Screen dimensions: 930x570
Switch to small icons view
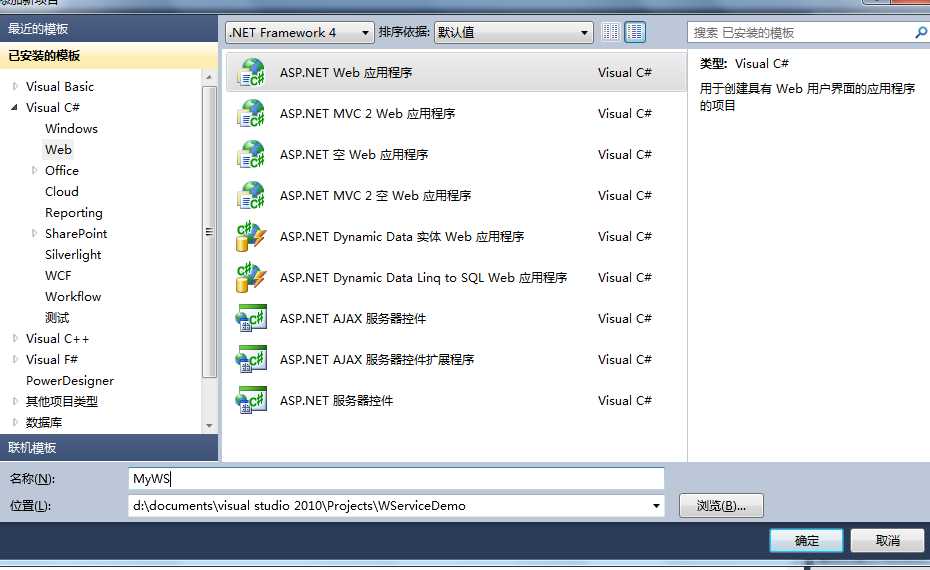610,32
